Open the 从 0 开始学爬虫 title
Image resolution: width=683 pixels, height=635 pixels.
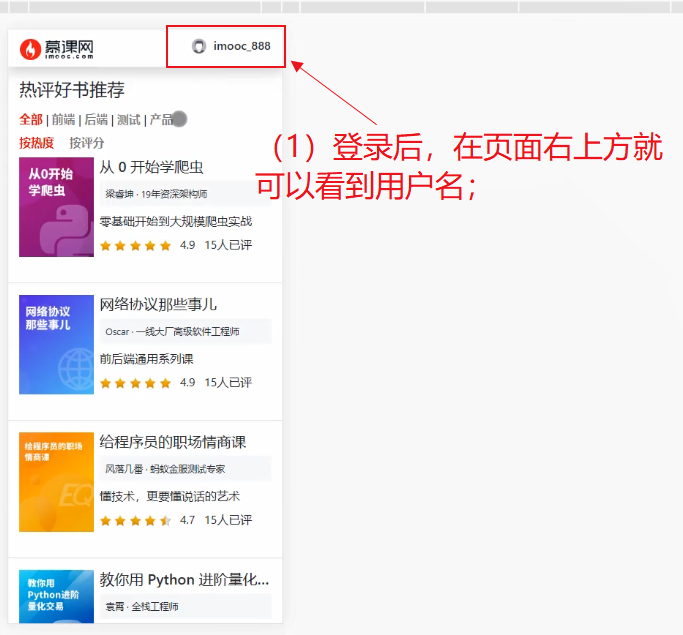[152, 167]
